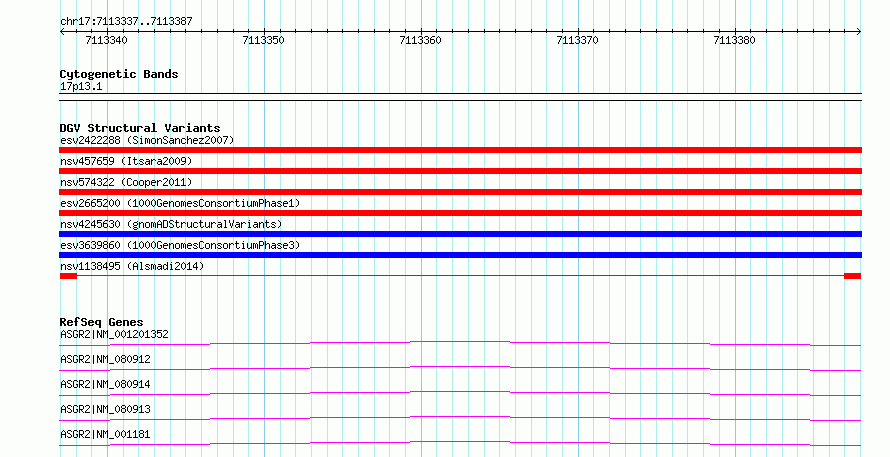The height and width of the screenshot is (457, 890).
Task: Open variant esv2422288 (SimonSanchez2007) label
Action: [x=147, y=140]
